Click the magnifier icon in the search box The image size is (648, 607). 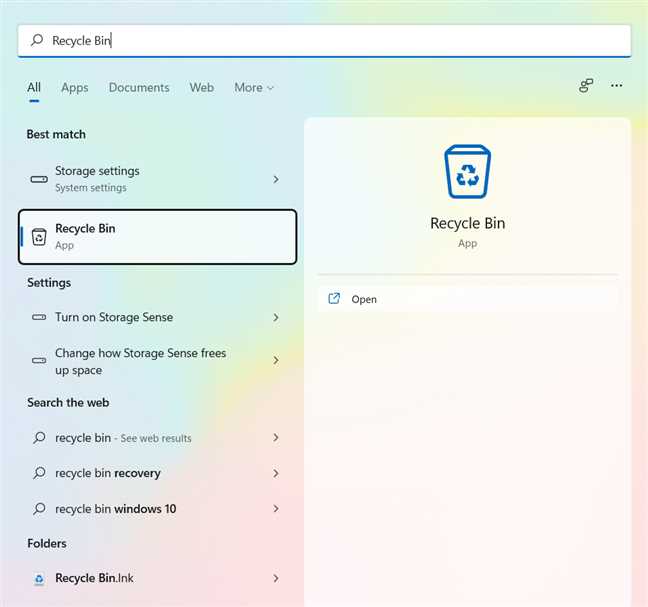pos(37,40)
